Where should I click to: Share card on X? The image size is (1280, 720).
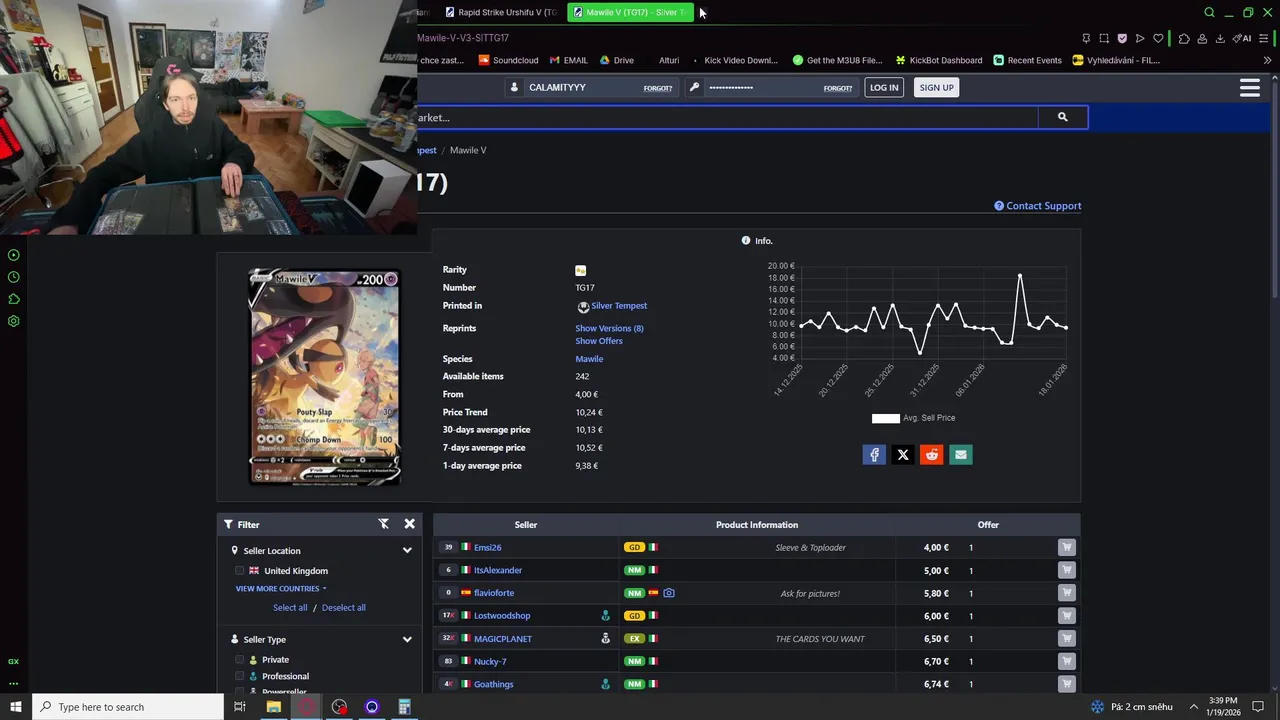[903, 455]
